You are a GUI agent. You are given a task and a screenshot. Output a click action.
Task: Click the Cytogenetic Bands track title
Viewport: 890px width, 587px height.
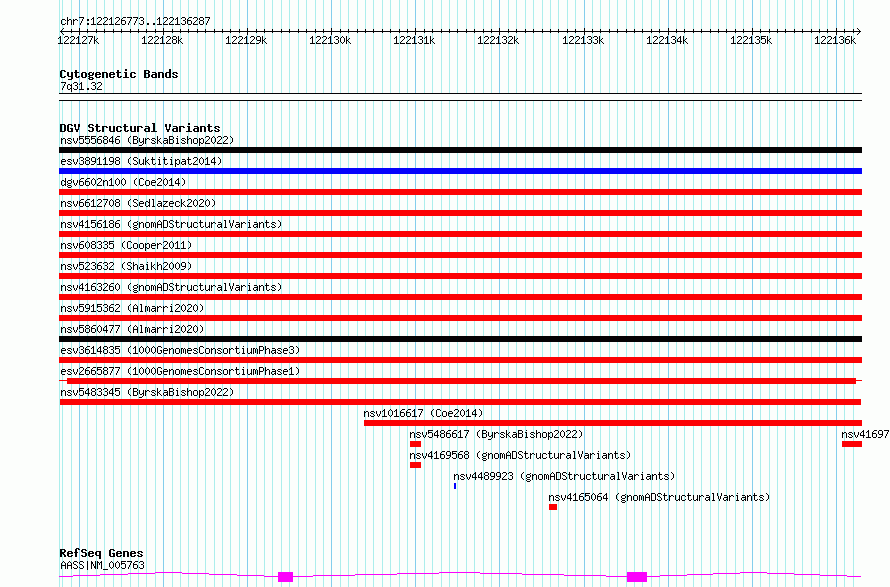pos(119,74)
